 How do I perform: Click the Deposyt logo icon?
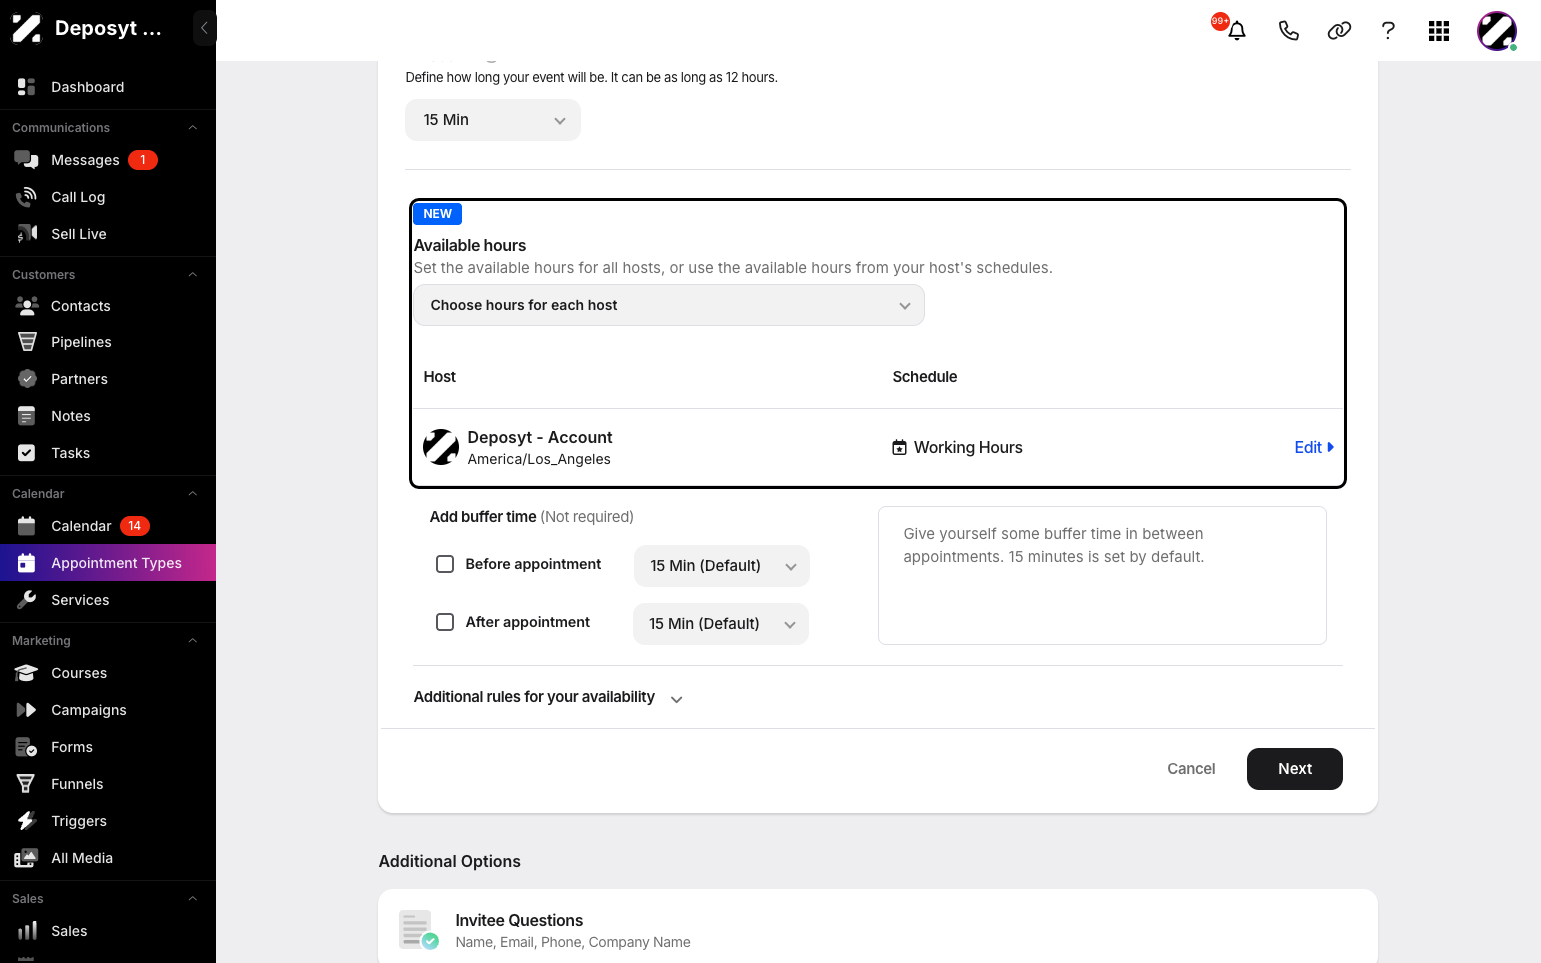click(26, 28)
